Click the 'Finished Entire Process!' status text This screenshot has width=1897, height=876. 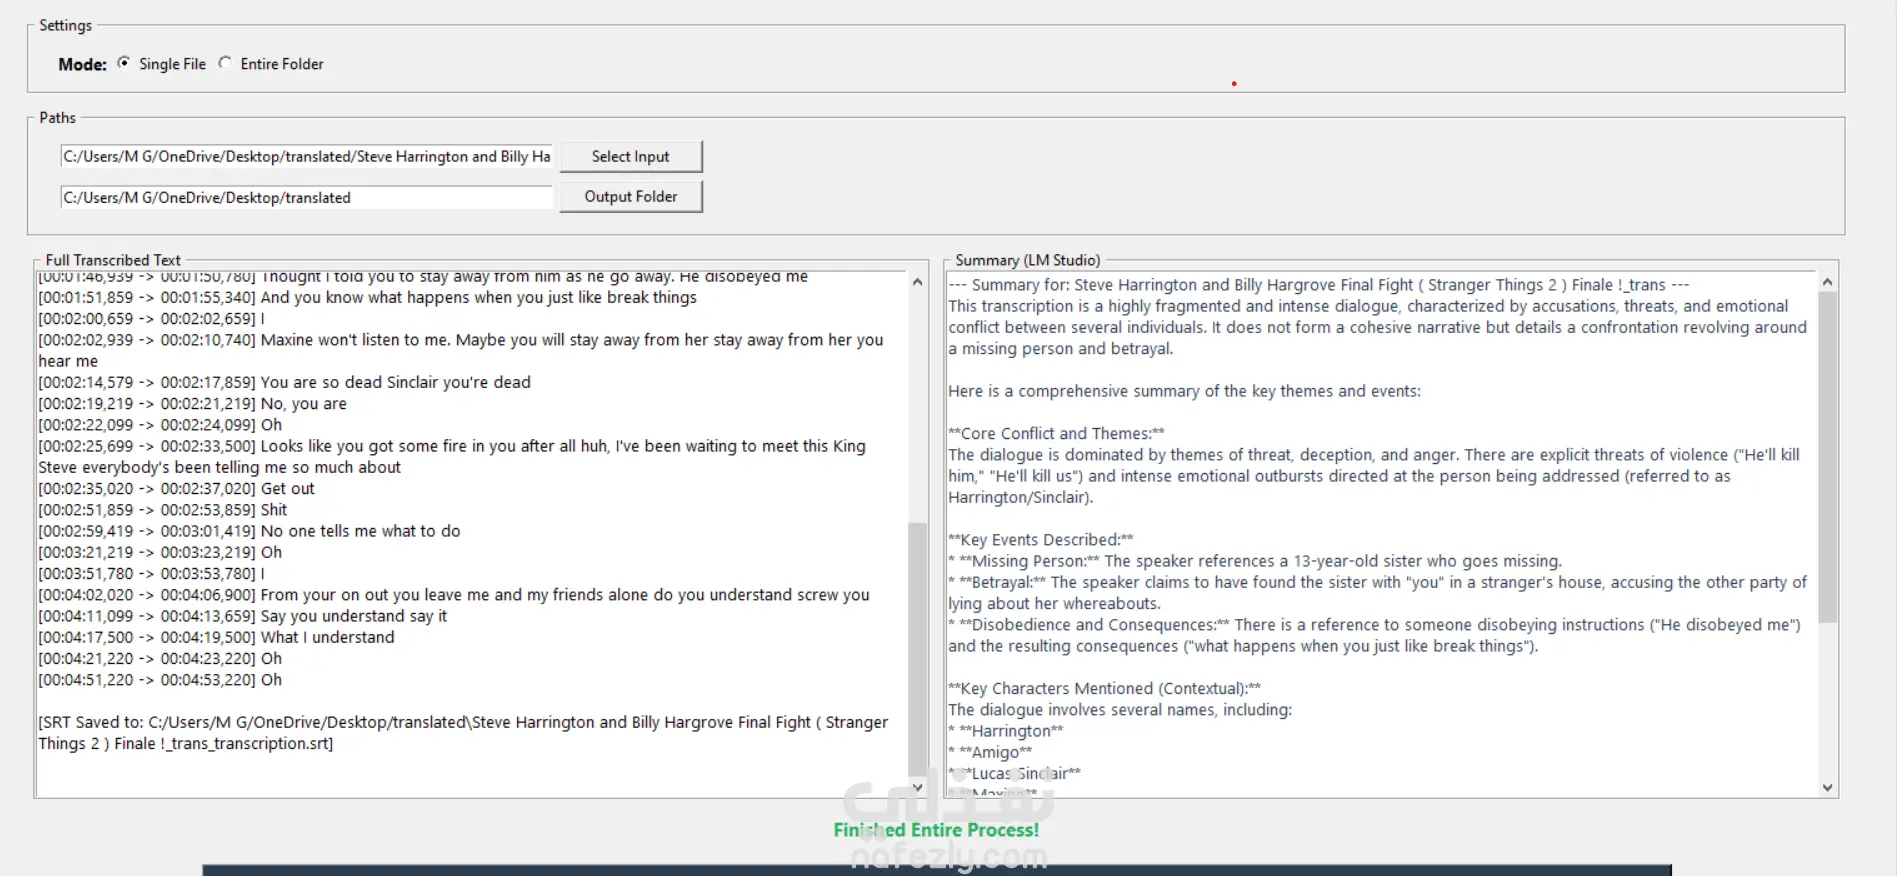click(x=936, y=830)
